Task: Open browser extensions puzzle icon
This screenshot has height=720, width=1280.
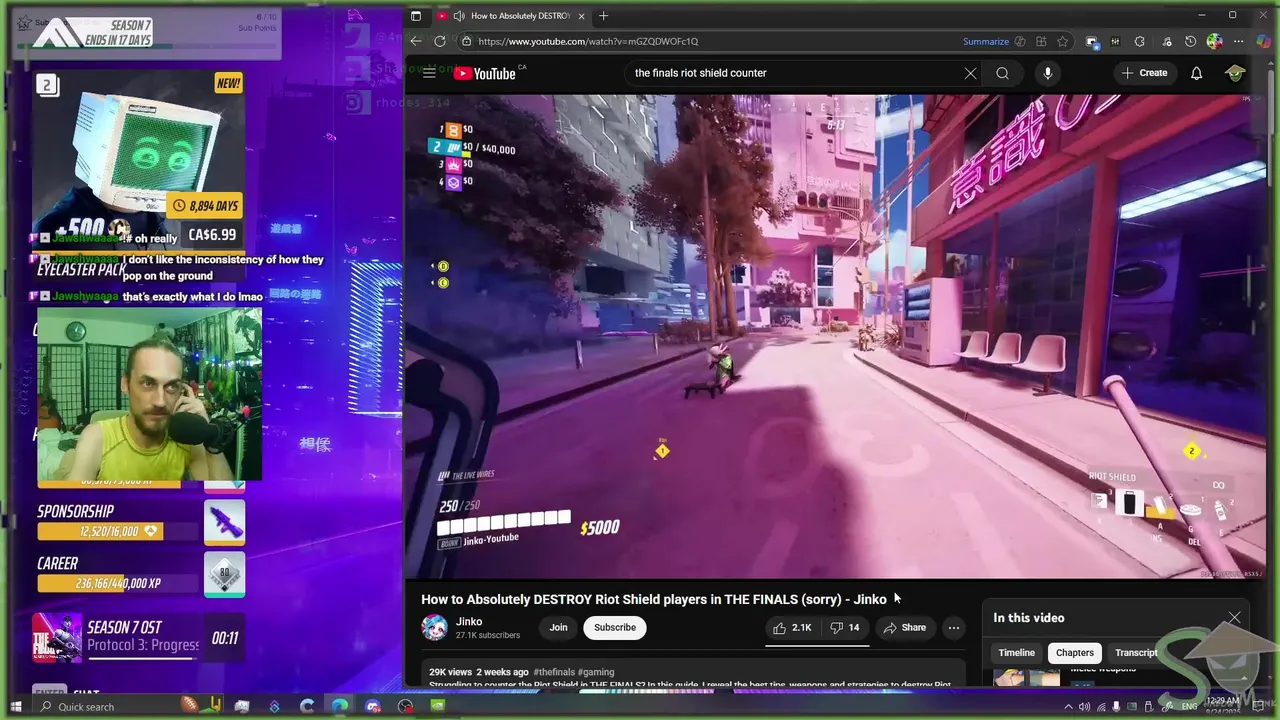Action: [1140, 41]
